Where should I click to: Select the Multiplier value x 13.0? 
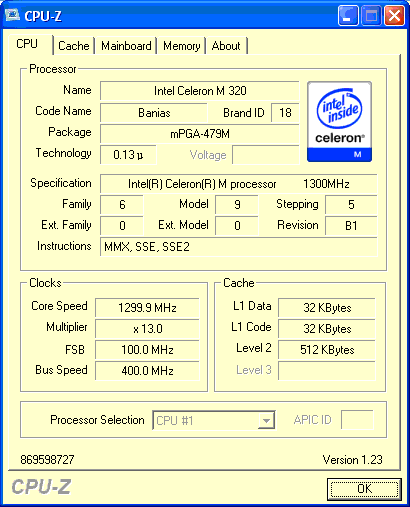[147, 329]
